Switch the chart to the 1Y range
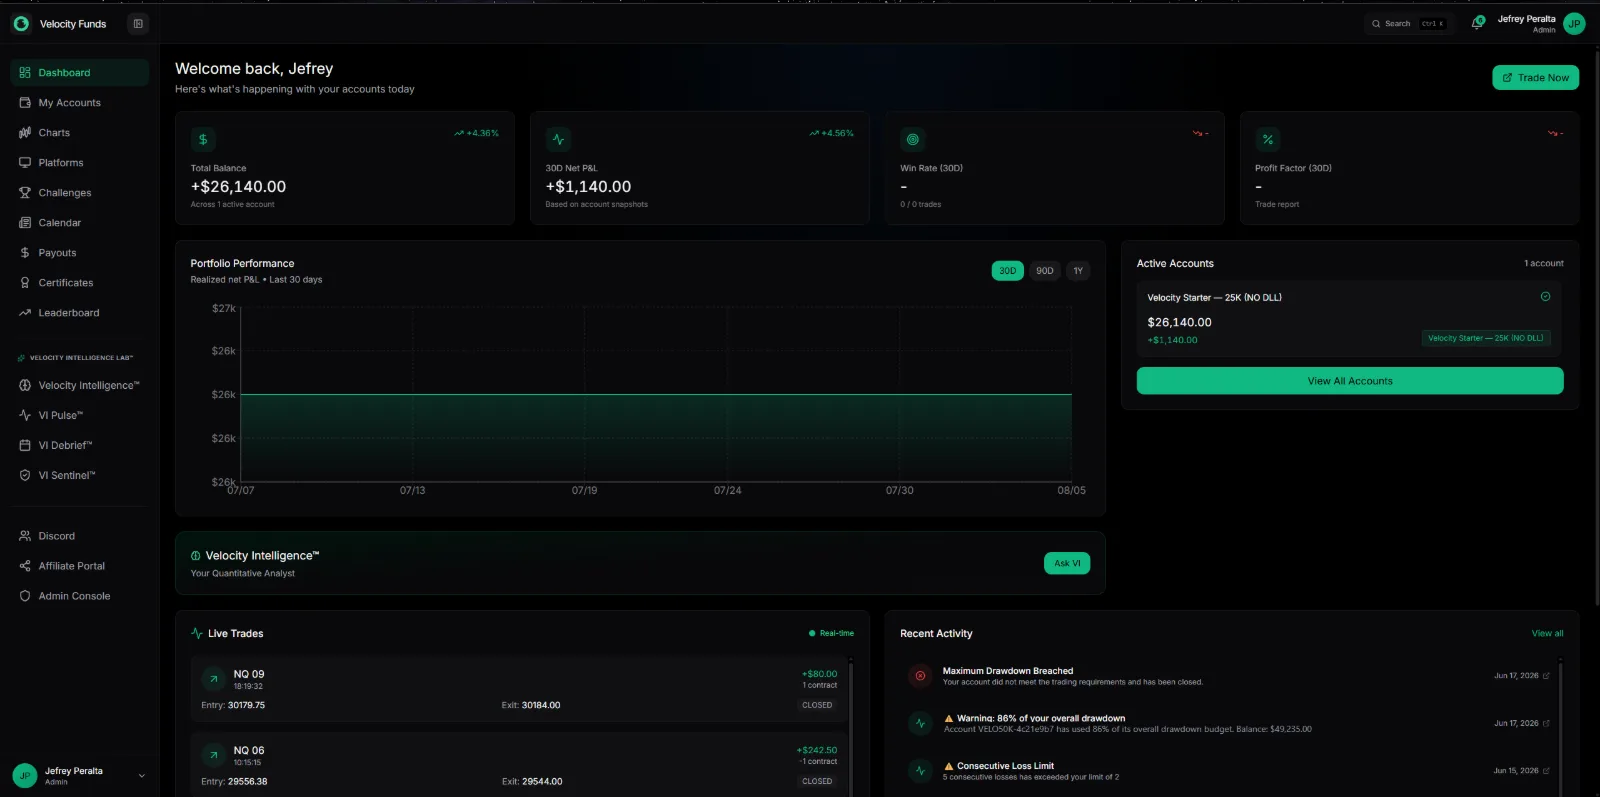Image resolution: width=1600 pixels, height=797 pixels. click(1078, 271)
